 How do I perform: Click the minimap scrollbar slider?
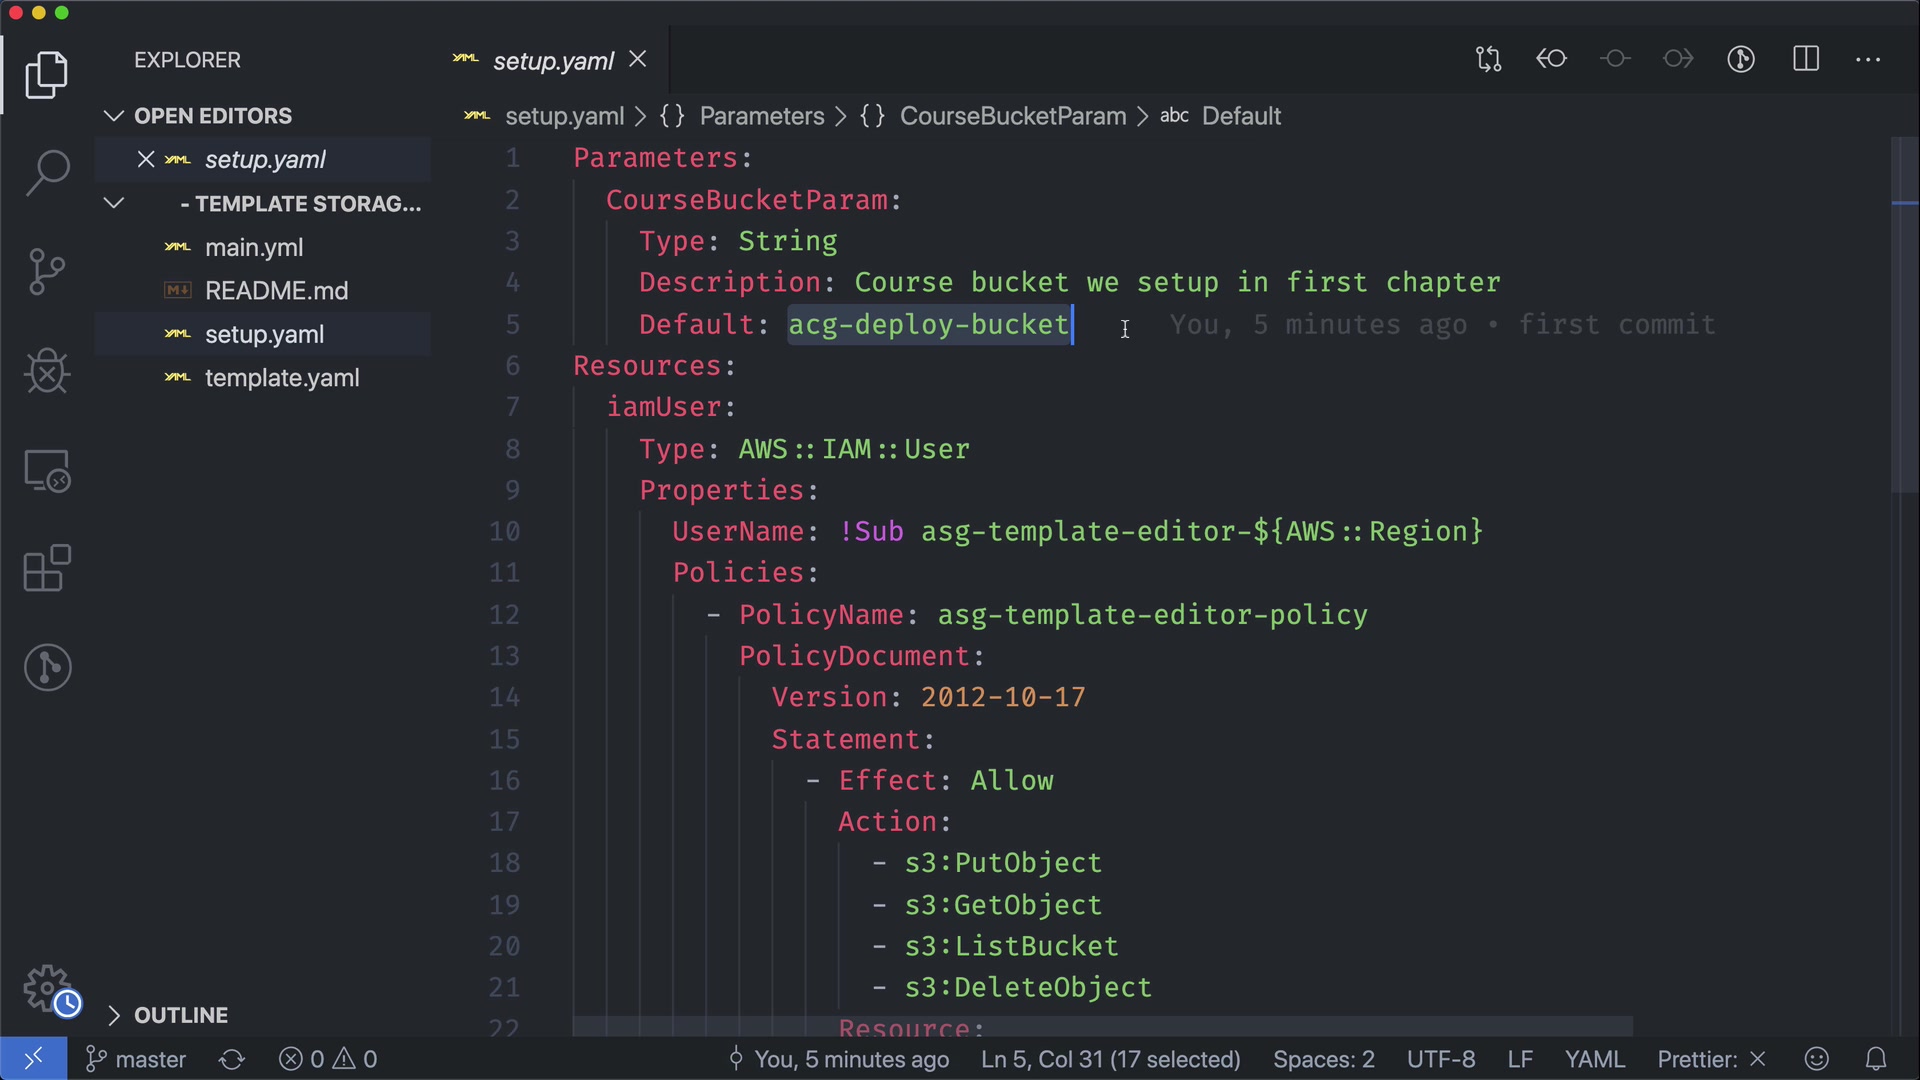pyautogui.click(x=1904, y=315)
